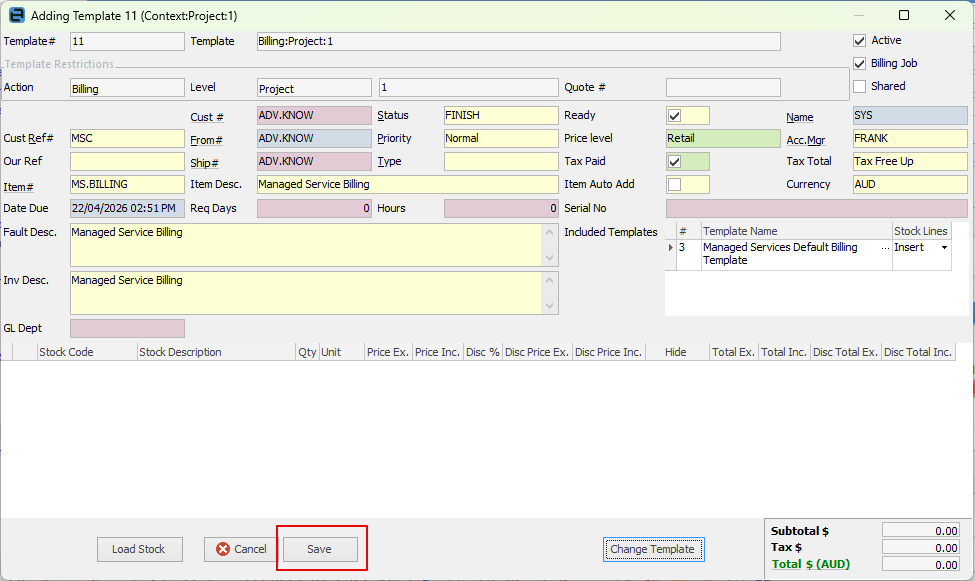The height and width of the screenshot is (581, 975).
Task: Click the Disc % column header
Action: pos(483,352)
